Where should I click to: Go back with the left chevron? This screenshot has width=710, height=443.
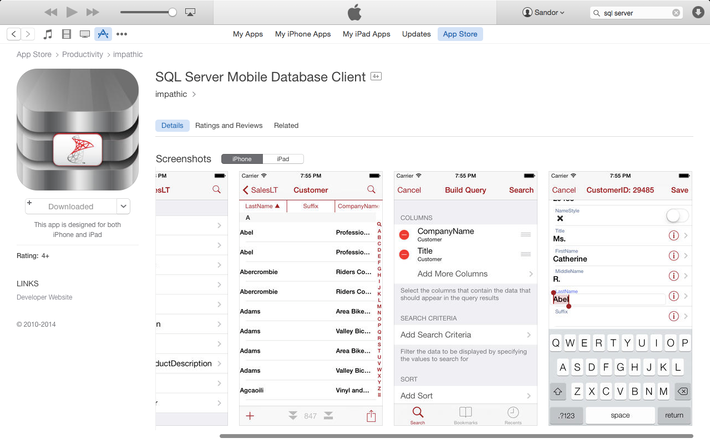14,34
